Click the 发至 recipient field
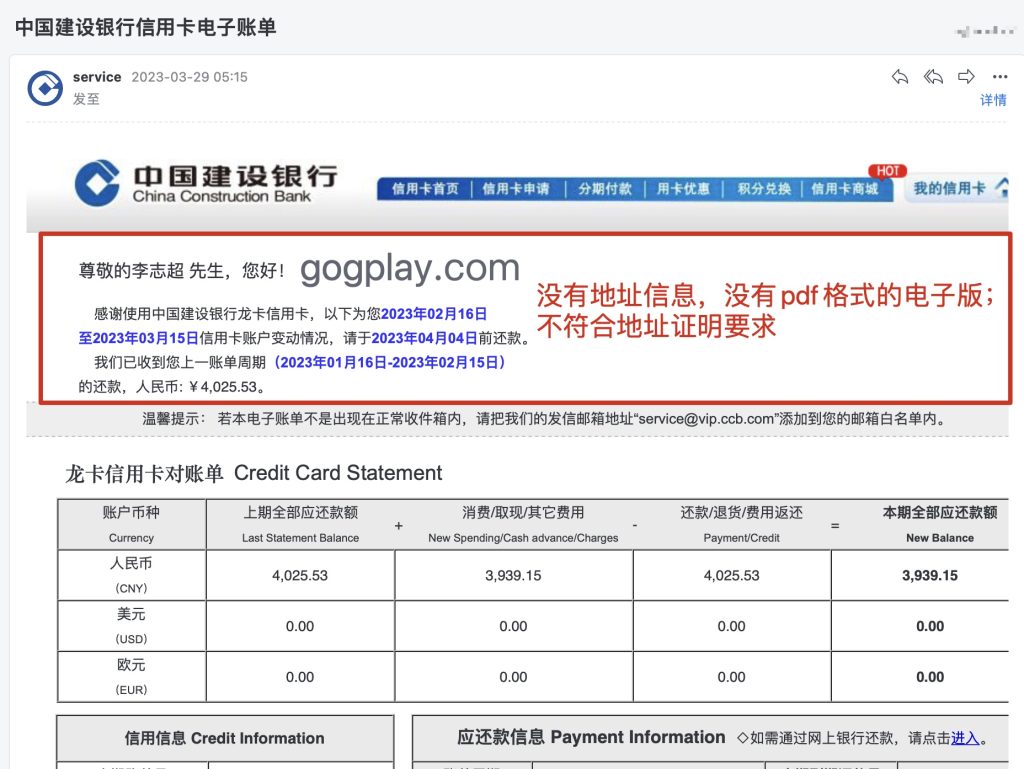 click(86, 99)
